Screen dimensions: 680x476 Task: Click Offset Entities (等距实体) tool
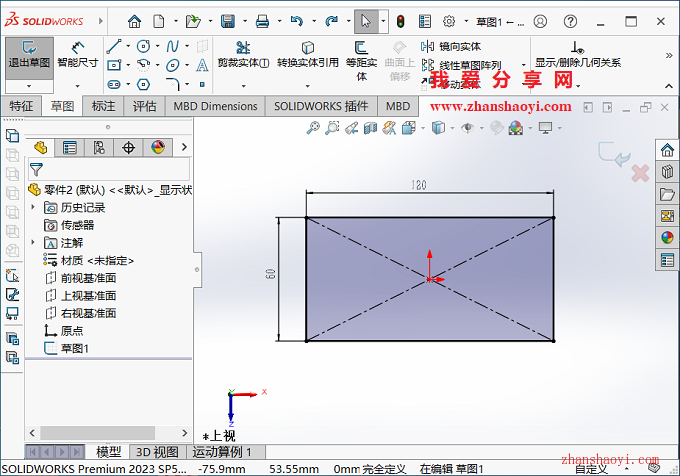(x=361, y=61)
